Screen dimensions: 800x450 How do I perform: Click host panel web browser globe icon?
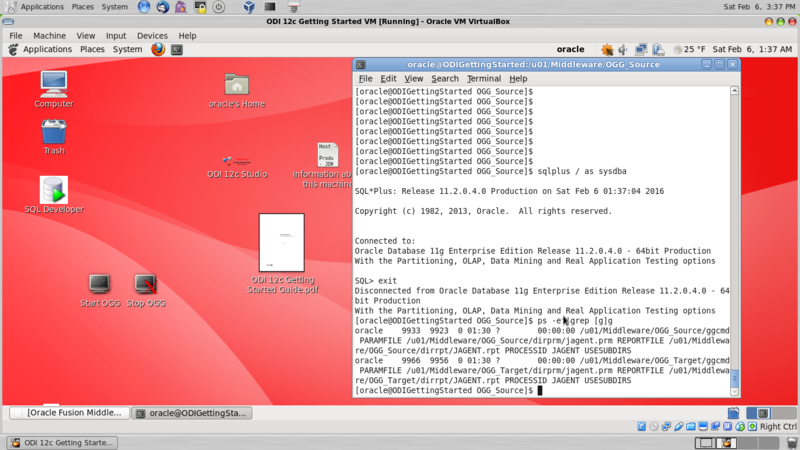point(144,7)
